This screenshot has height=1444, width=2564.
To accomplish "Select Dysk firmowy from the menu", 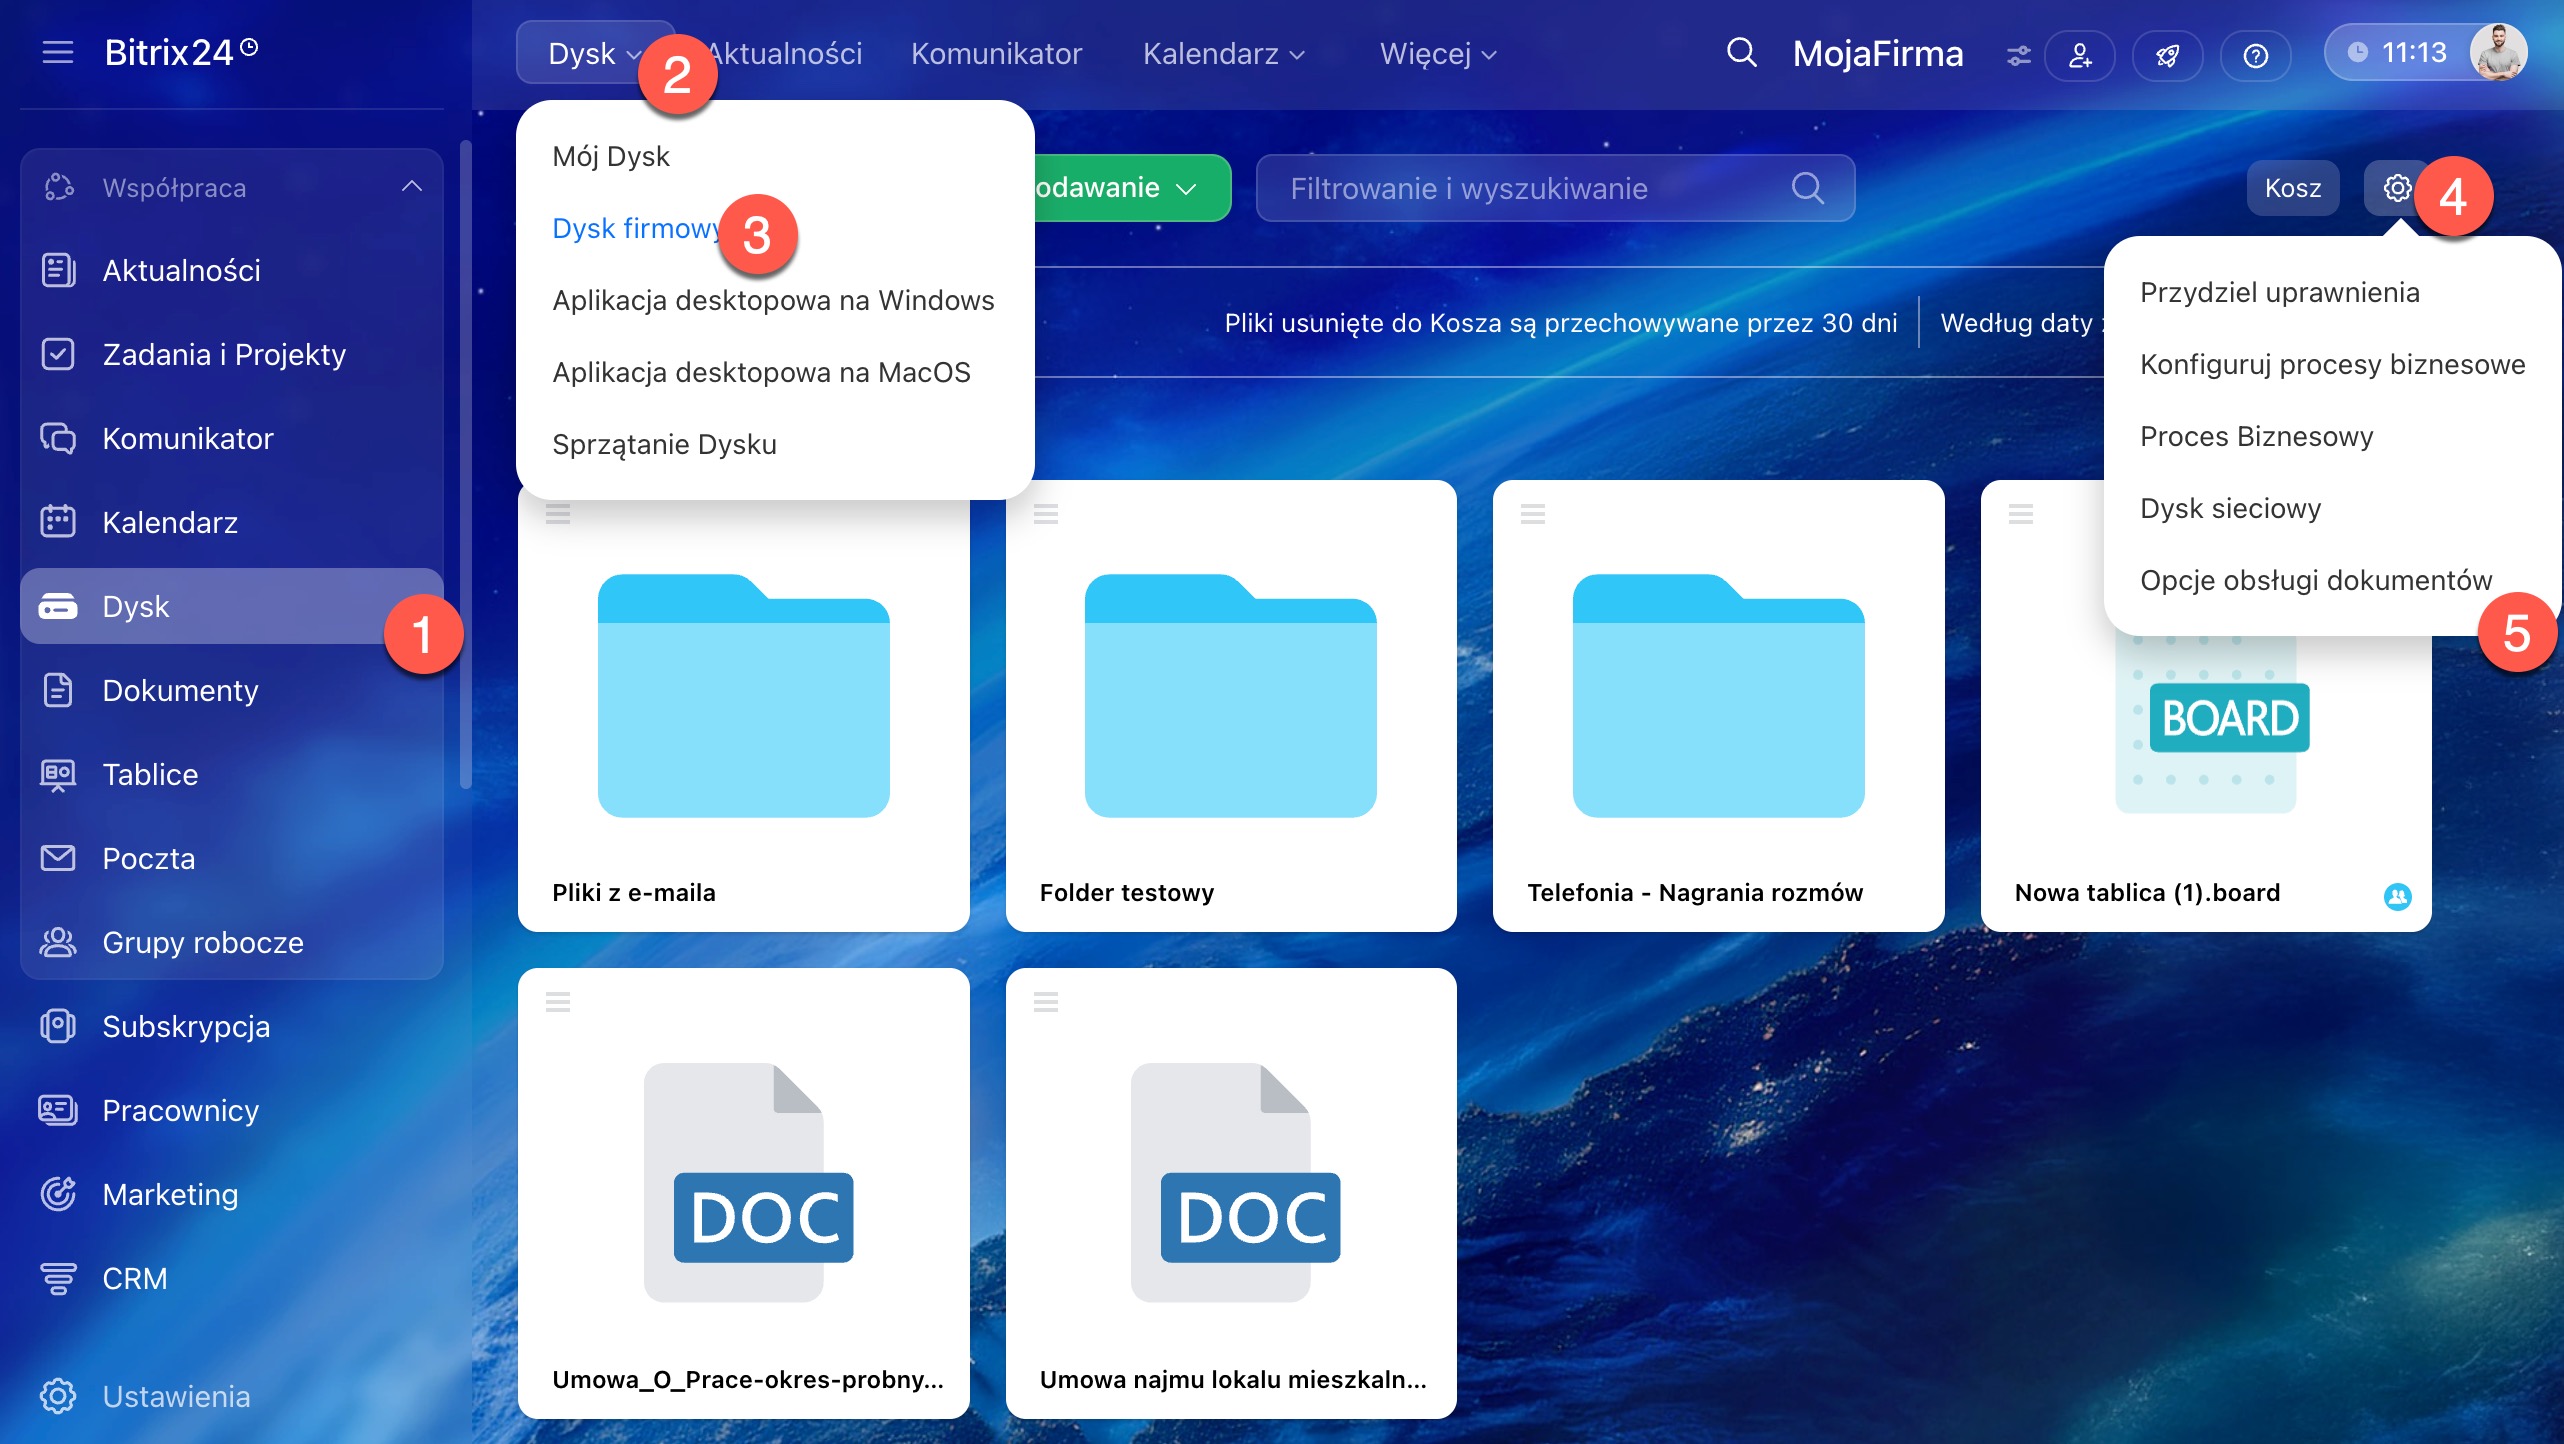I will (636, 228).
